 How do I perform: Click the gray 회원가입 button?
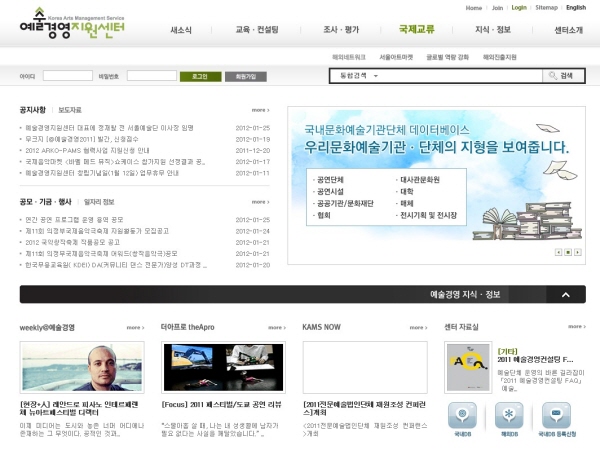[x=246, y=77]
